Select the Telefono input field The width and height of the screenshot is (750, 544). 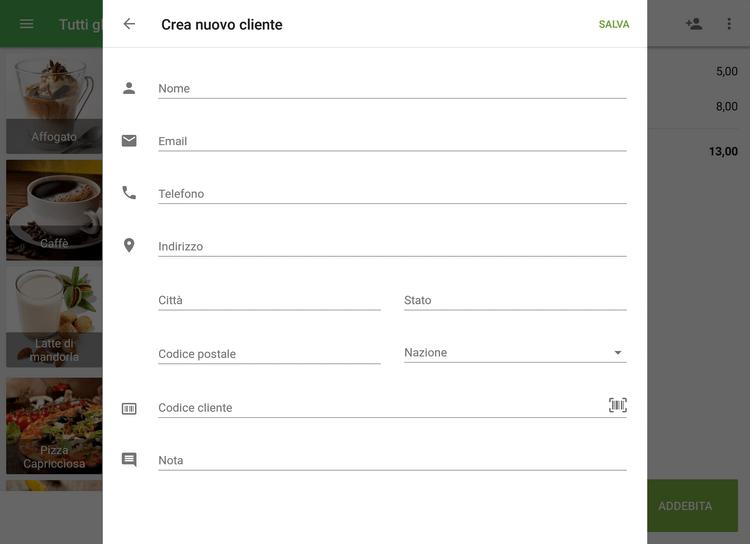pyautogui.click(x=392, y=194)
